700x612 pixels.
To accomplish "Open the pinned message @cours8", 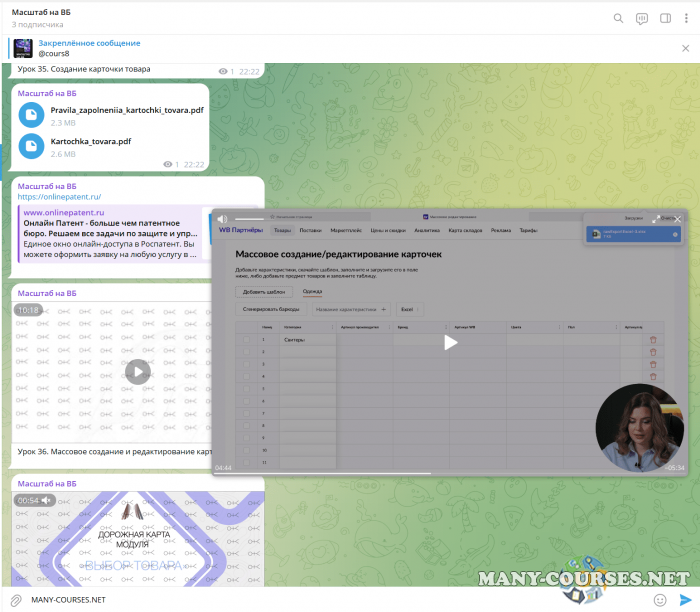I will click(90, 48).
